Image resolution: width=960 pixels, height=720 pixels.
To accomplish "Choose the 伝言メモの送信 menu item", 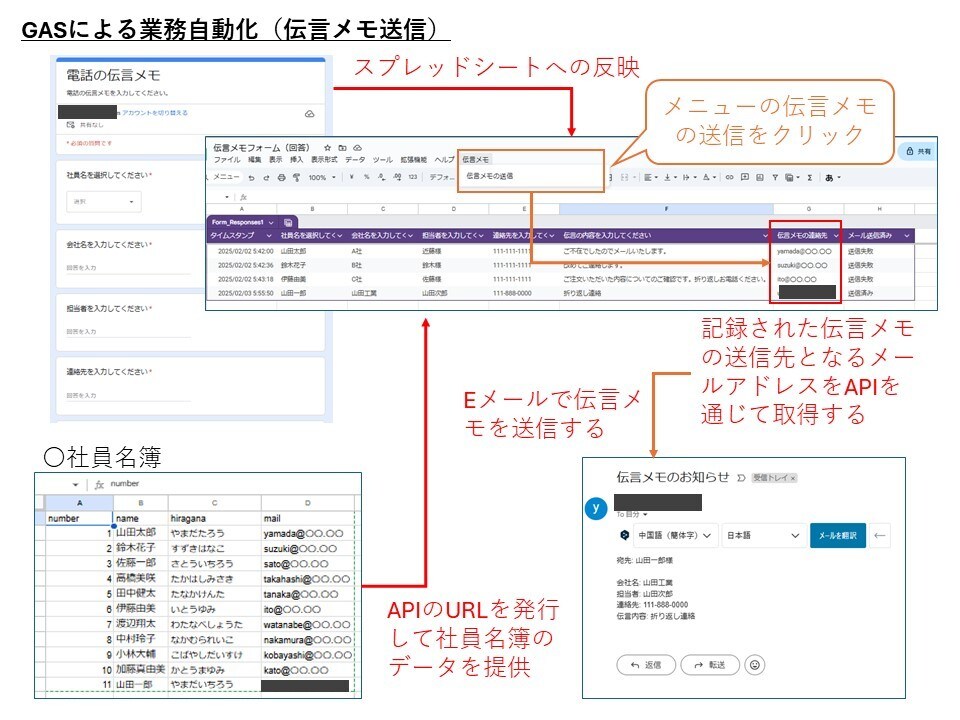I will click(x=490, y=176).
